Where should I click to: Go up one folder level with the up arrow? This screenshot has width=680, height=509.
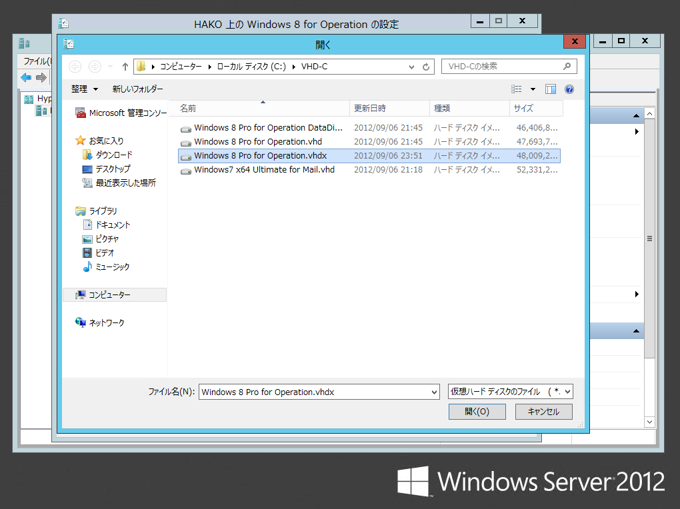pyautogui.click(x=125, y=67)
